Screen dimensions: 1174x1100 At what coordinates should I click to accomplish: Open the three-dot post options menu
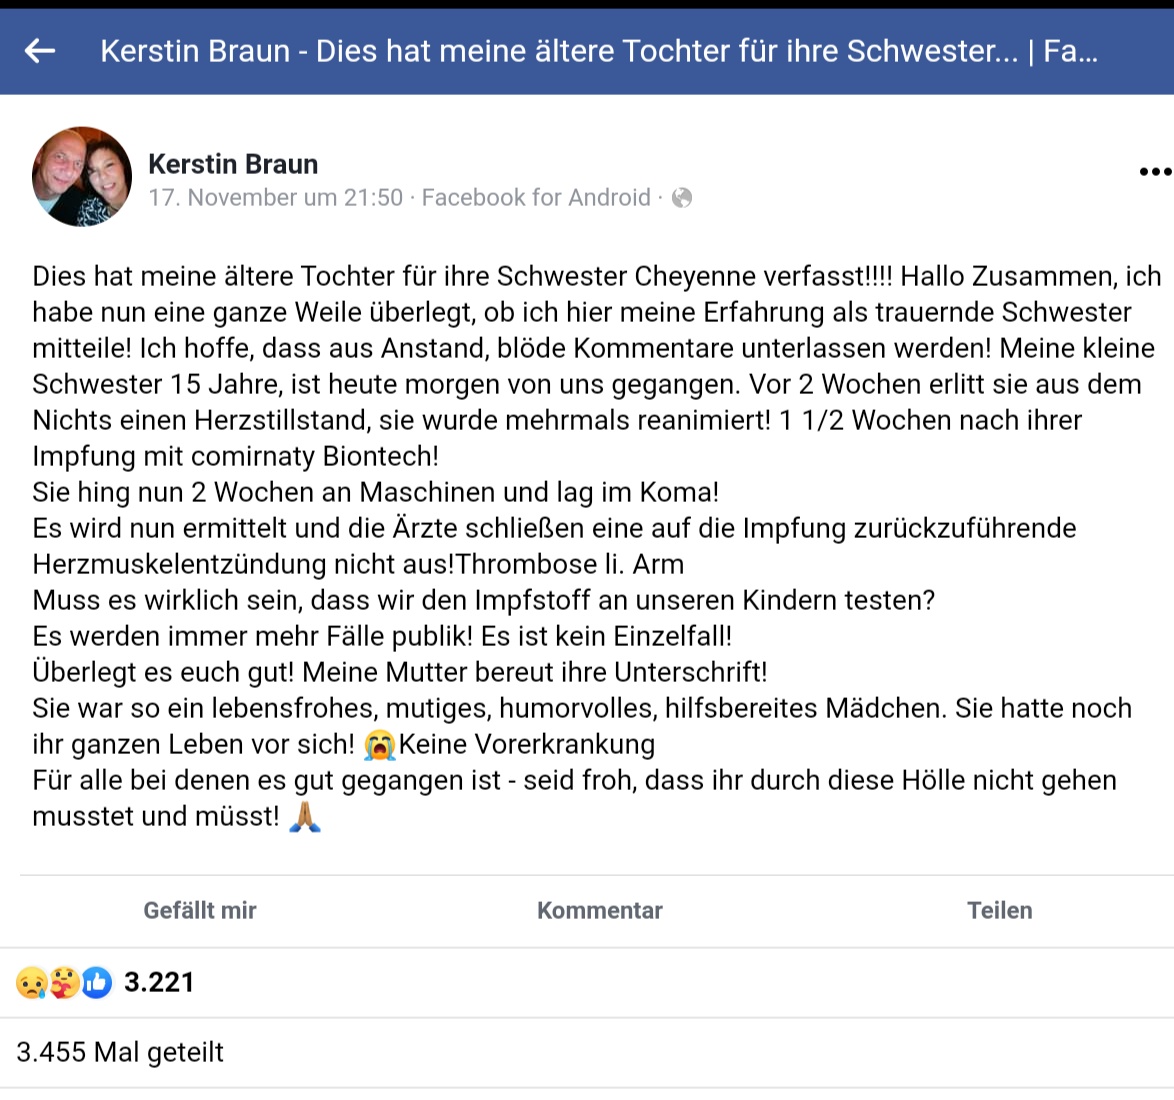pos(1154,172)
